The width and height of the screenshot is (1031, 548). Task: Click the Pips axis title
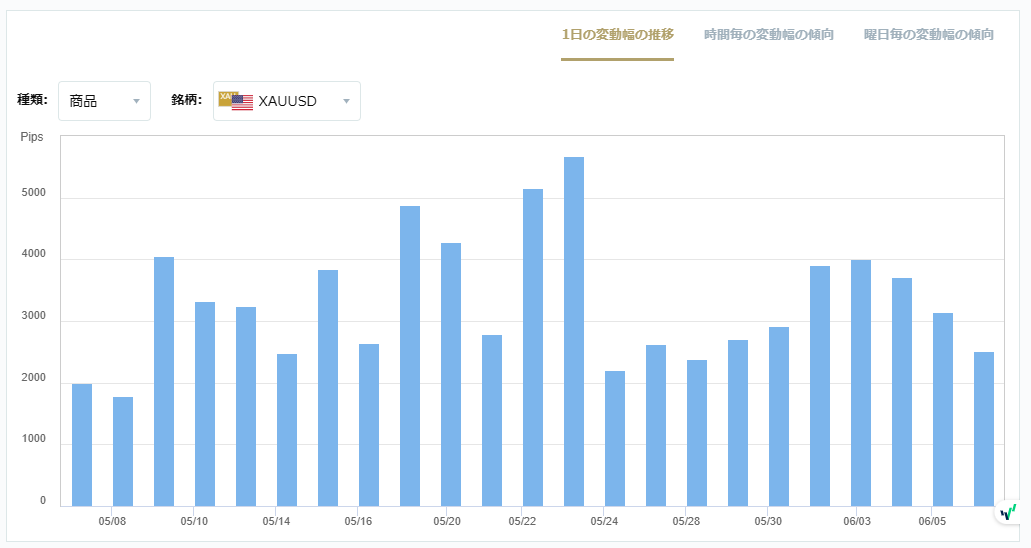(32, 137)
